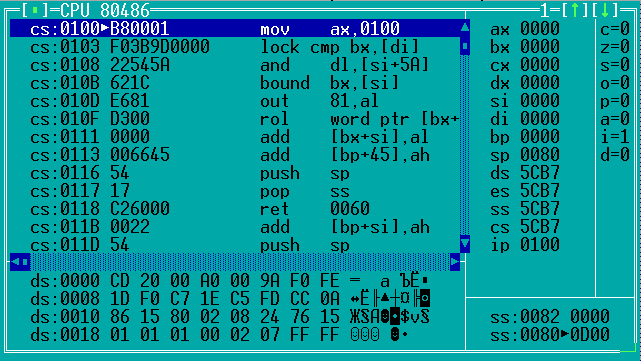Click the green up-arrow zoom icon
This screenshot has height=361, width=641.
point(575,10)
